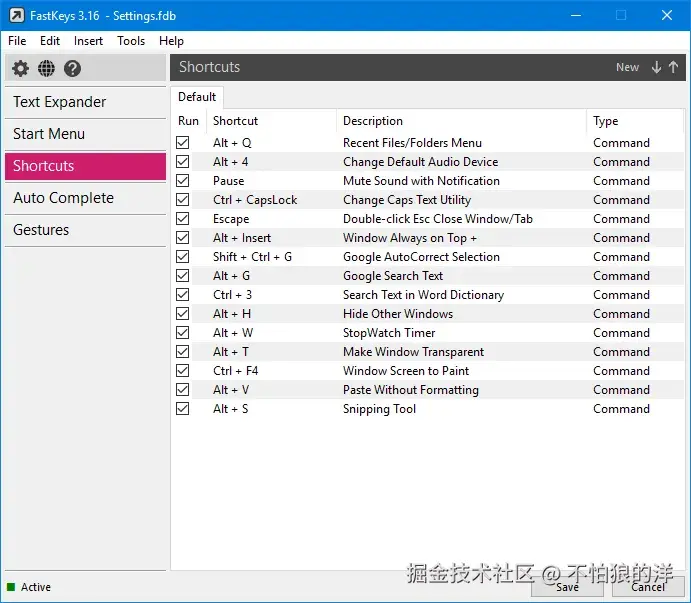Screen dimensions: 691x603
Task: Switch to Gestures section
Action: 85,230
